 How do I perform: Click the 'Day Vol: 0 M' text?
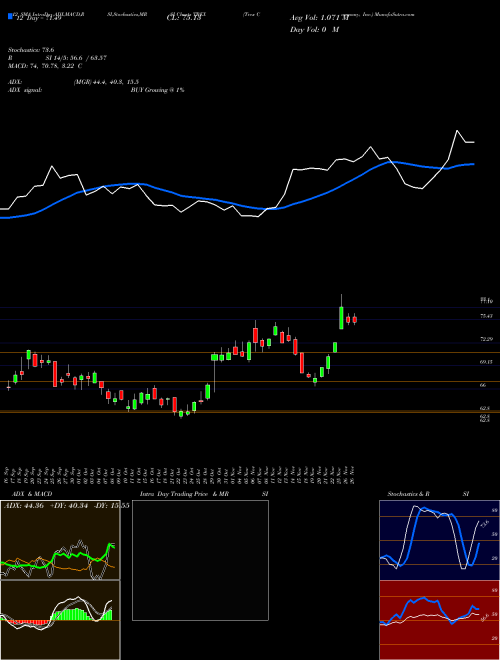click(x=314, y=30)
